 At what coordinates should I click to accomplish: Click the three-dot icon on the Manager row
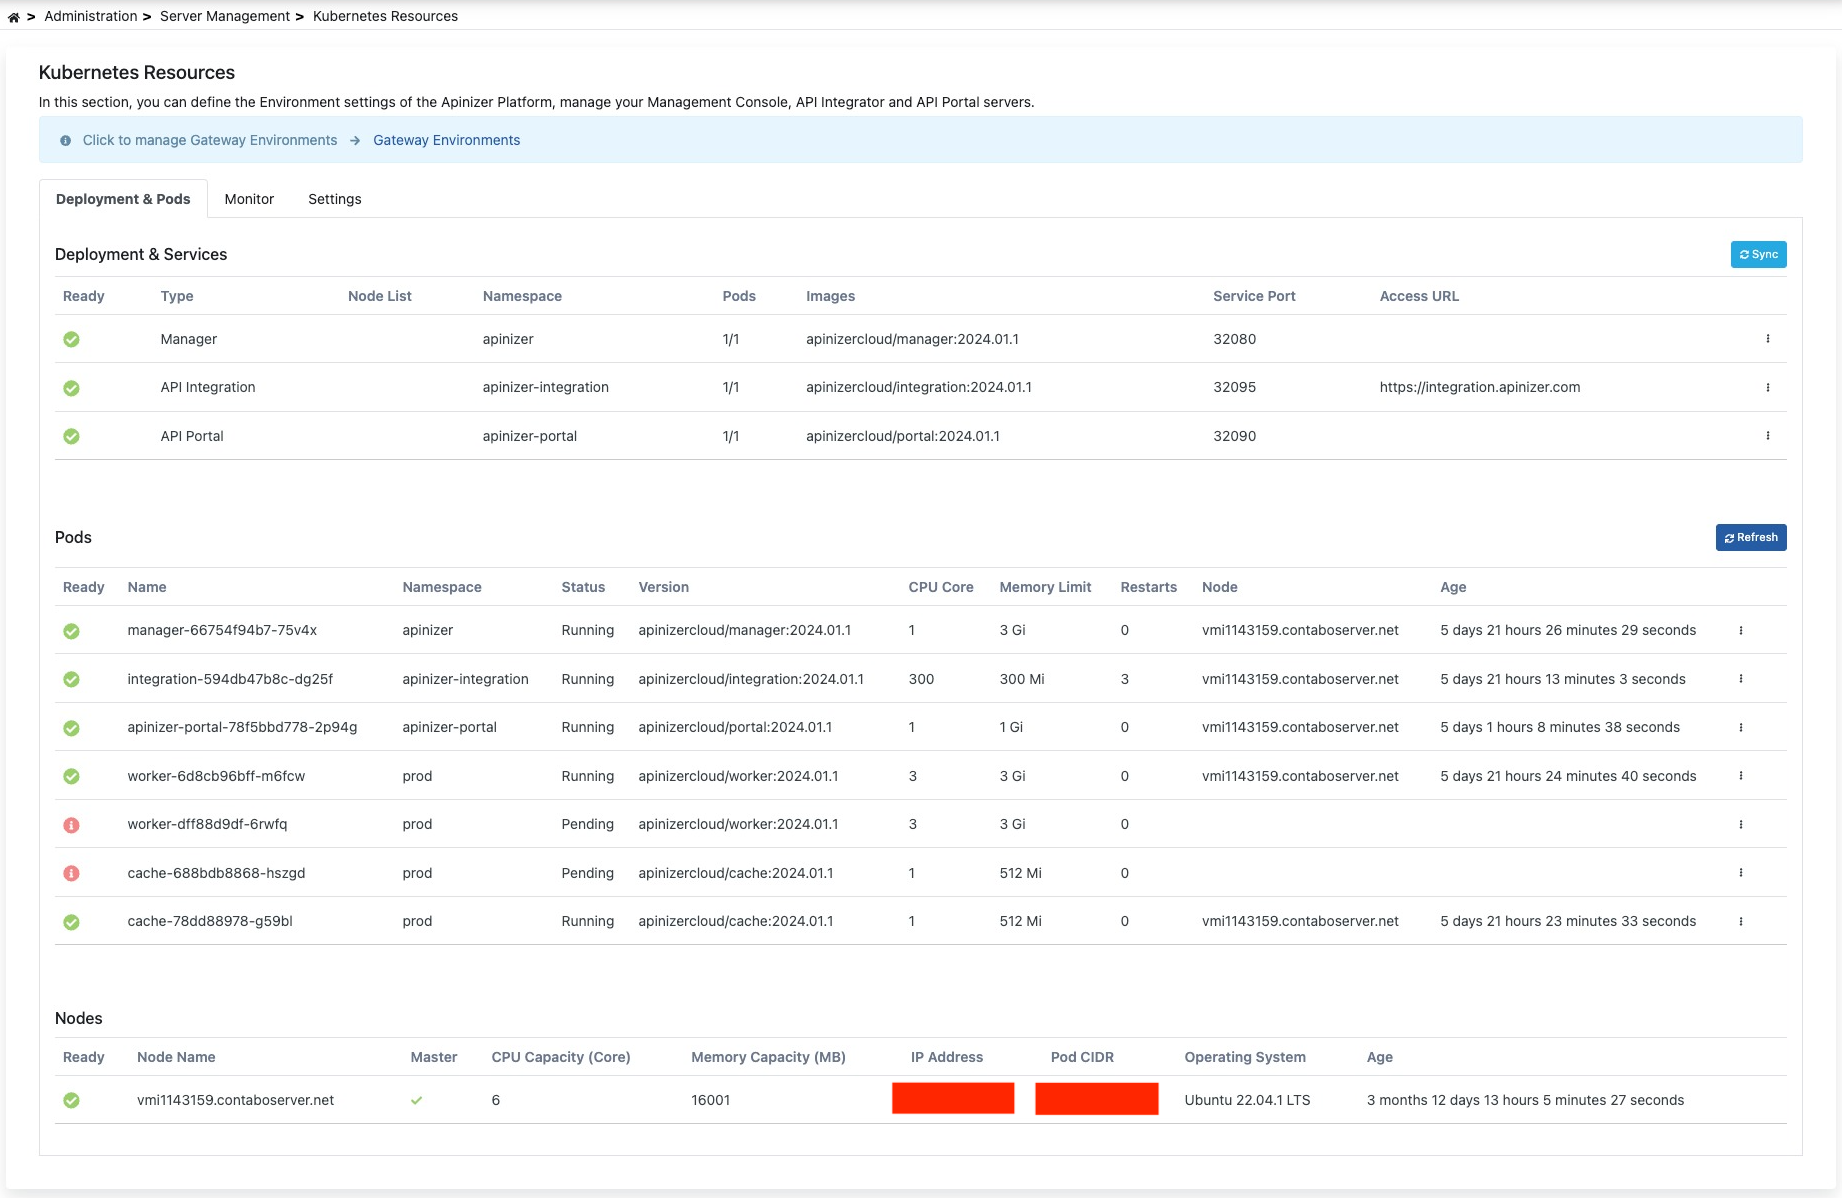(x=1768, y=339)
